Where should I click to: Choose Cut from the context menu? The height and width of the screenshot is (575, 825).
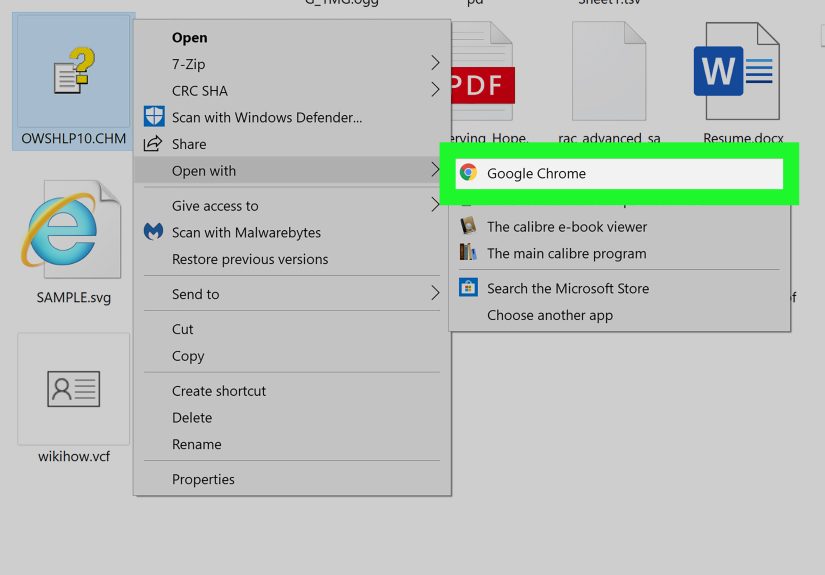point(293,329)
